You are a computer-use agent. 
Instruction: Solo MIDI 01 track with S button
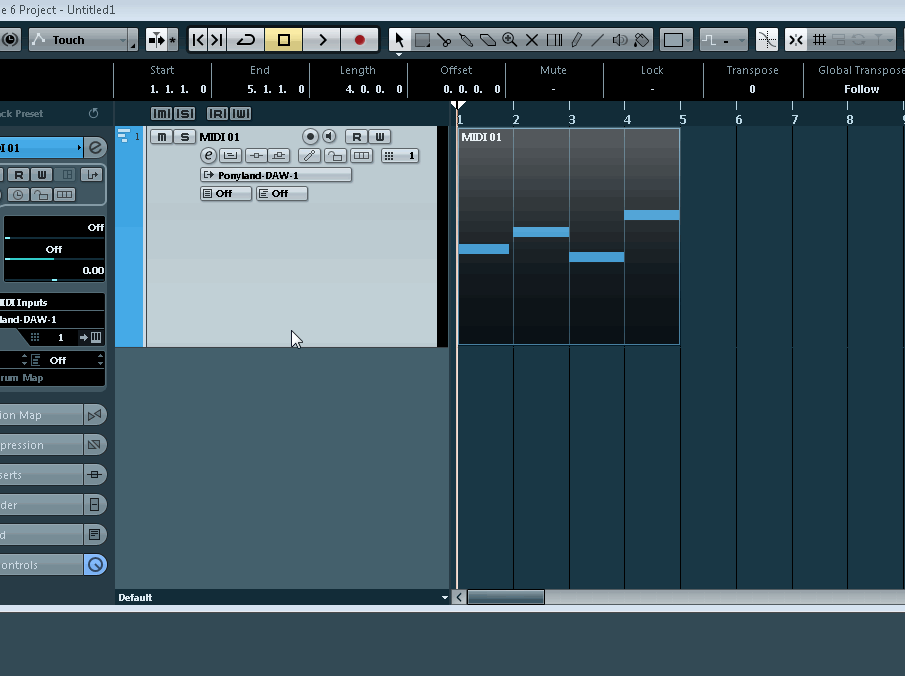(x=185, y=137)
